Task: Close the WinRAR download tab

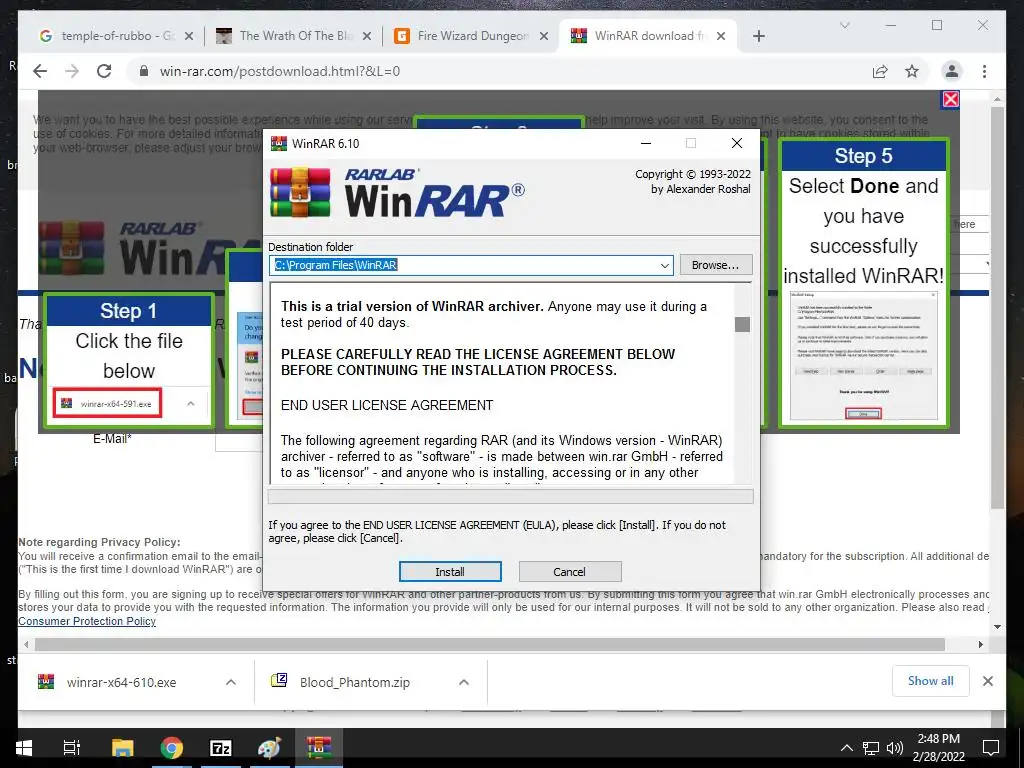Action: pos(721,36)
